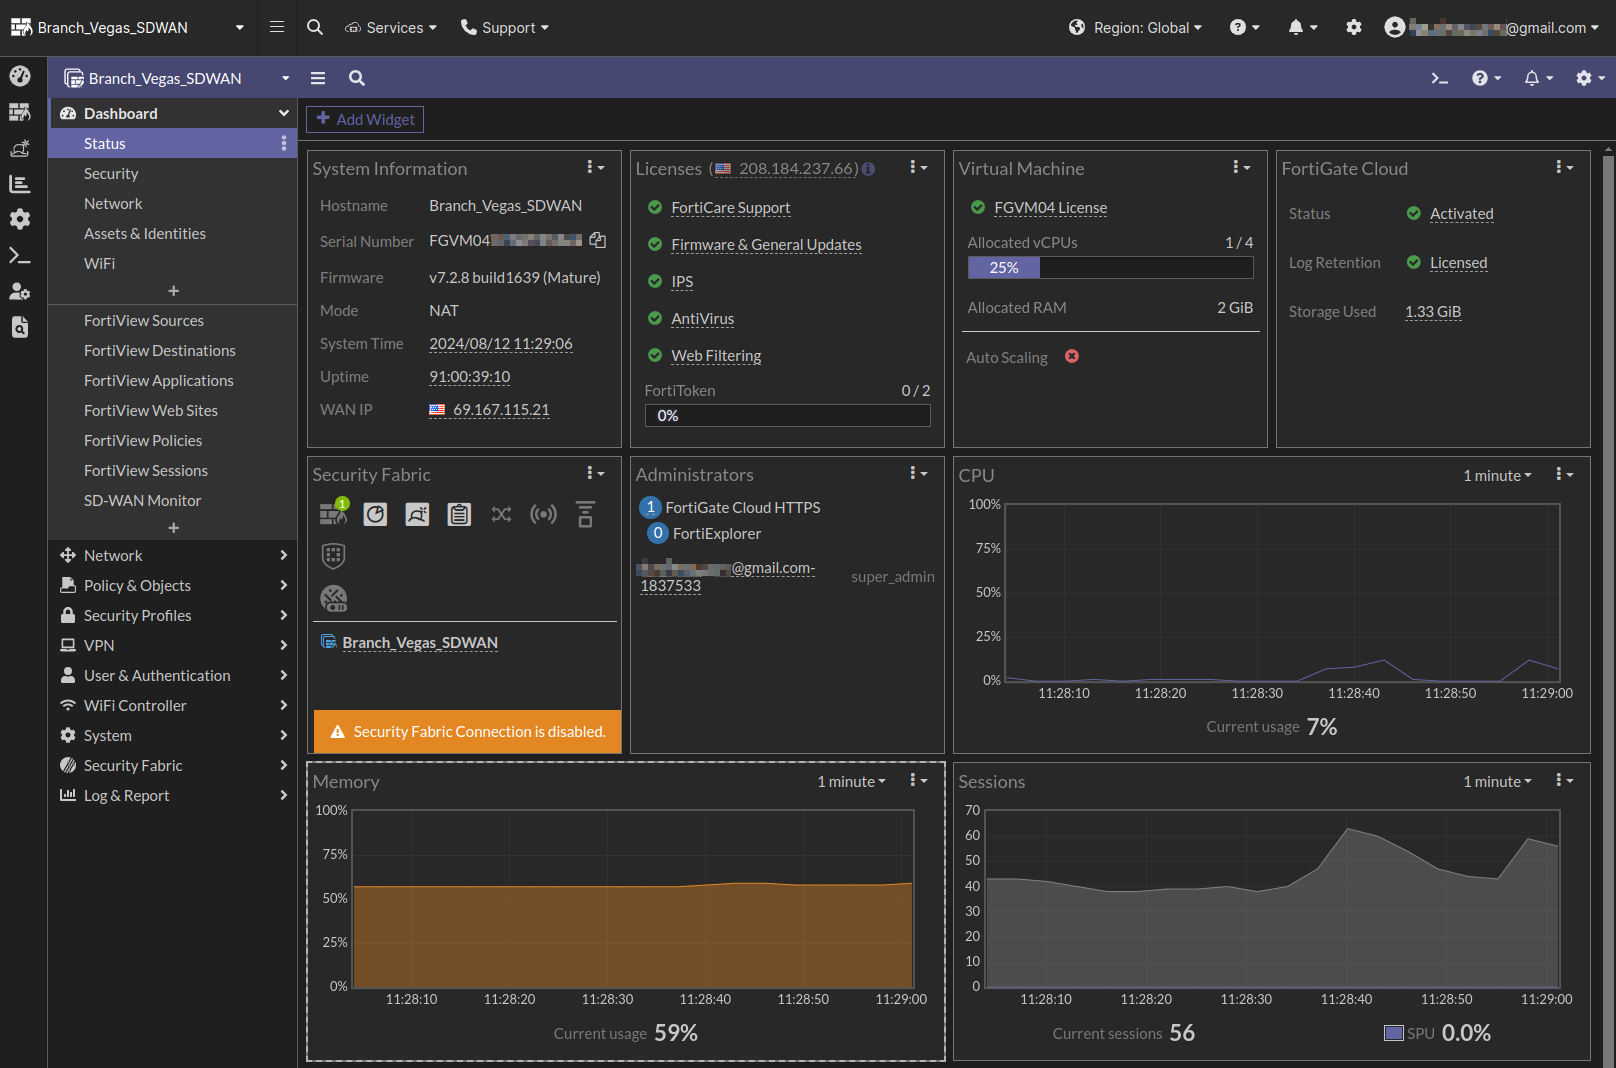Copy the serial number to clipboard

[598, 240]
